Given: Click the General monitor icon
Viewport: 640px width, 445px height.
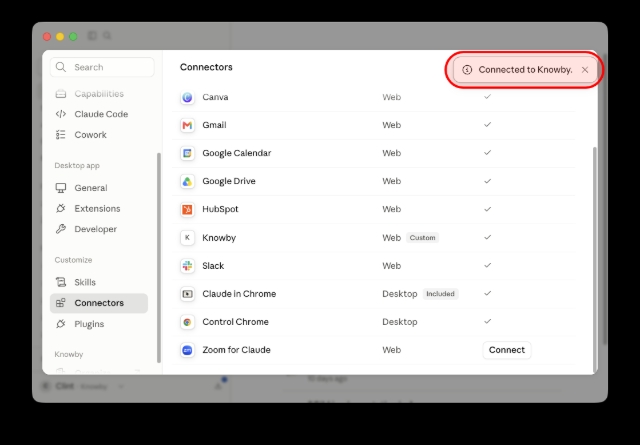Looking at the screenshot, I should click(61, 188).
